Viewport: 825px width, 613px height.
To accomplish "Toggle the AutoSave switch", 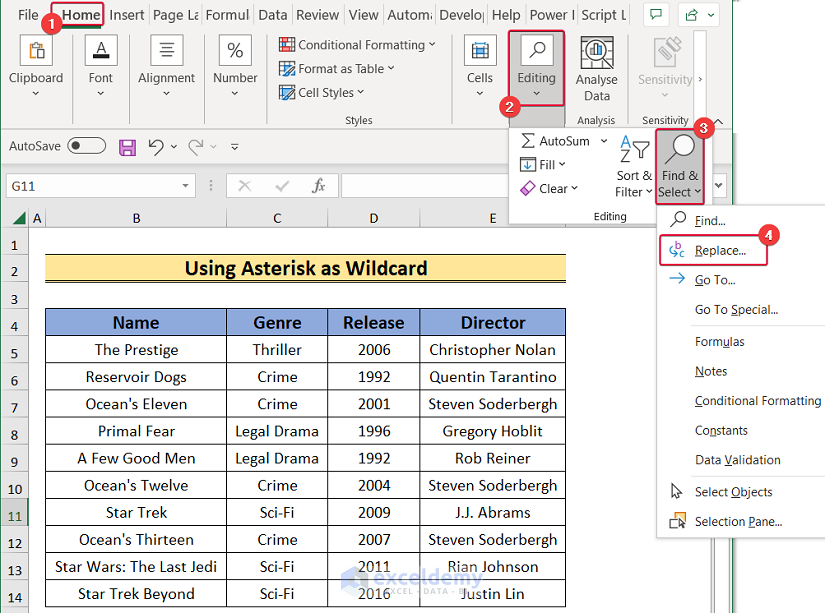I will [x=86, y=146].
